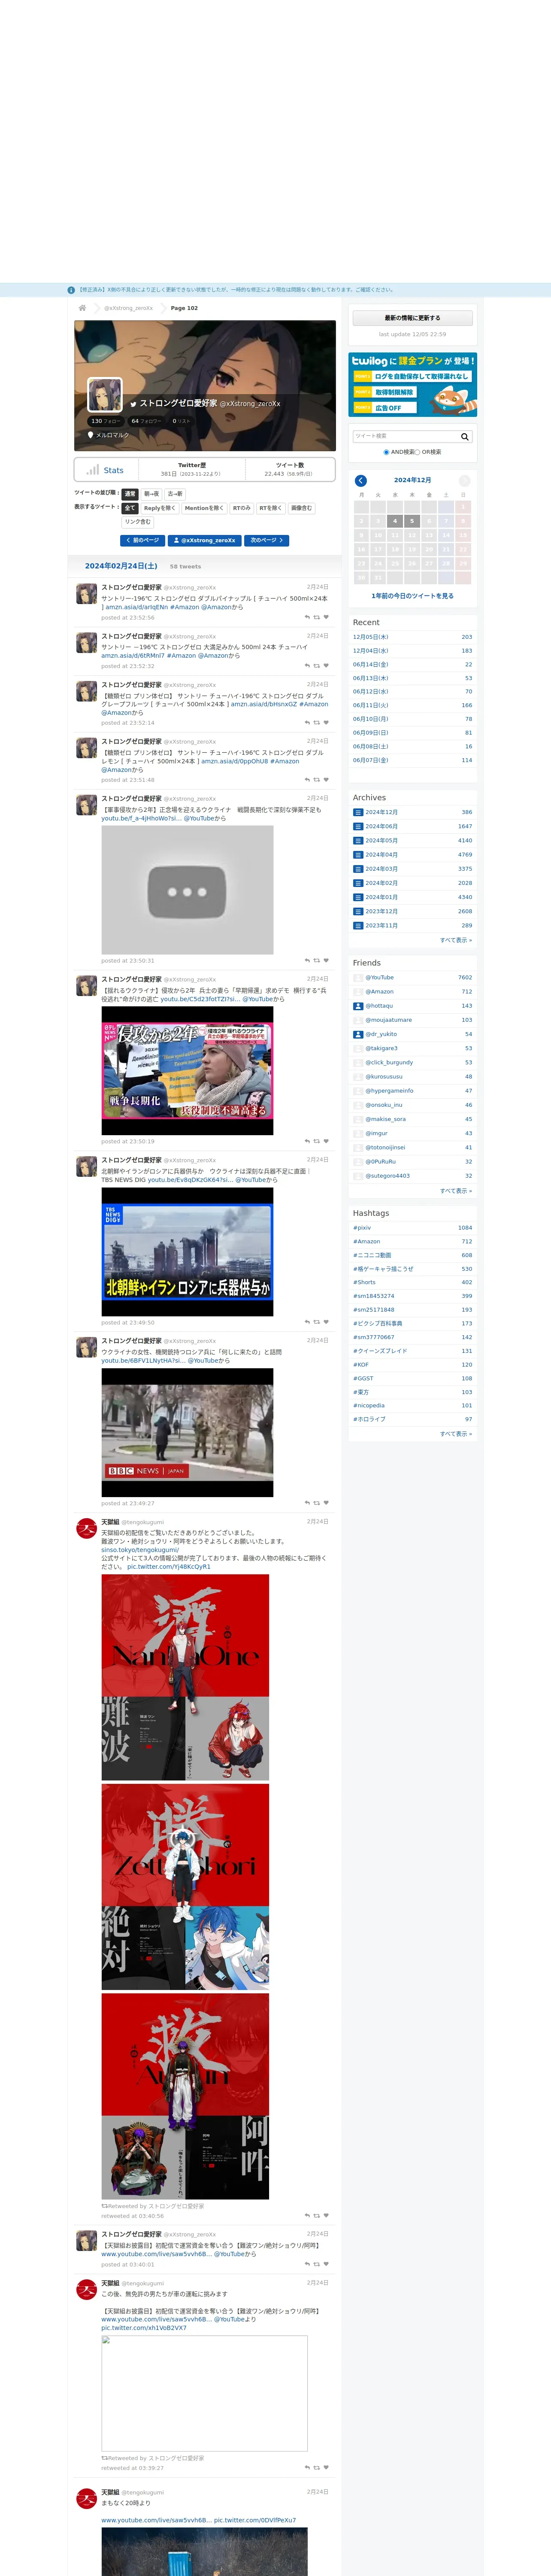Open the 2024年12月 archive list icon

358,812
